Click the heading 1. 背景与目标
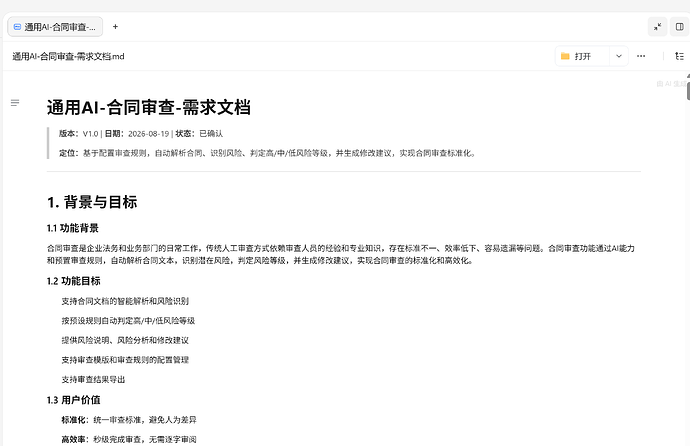The width and height of the screenshot is (690, 446). point(92,202)
